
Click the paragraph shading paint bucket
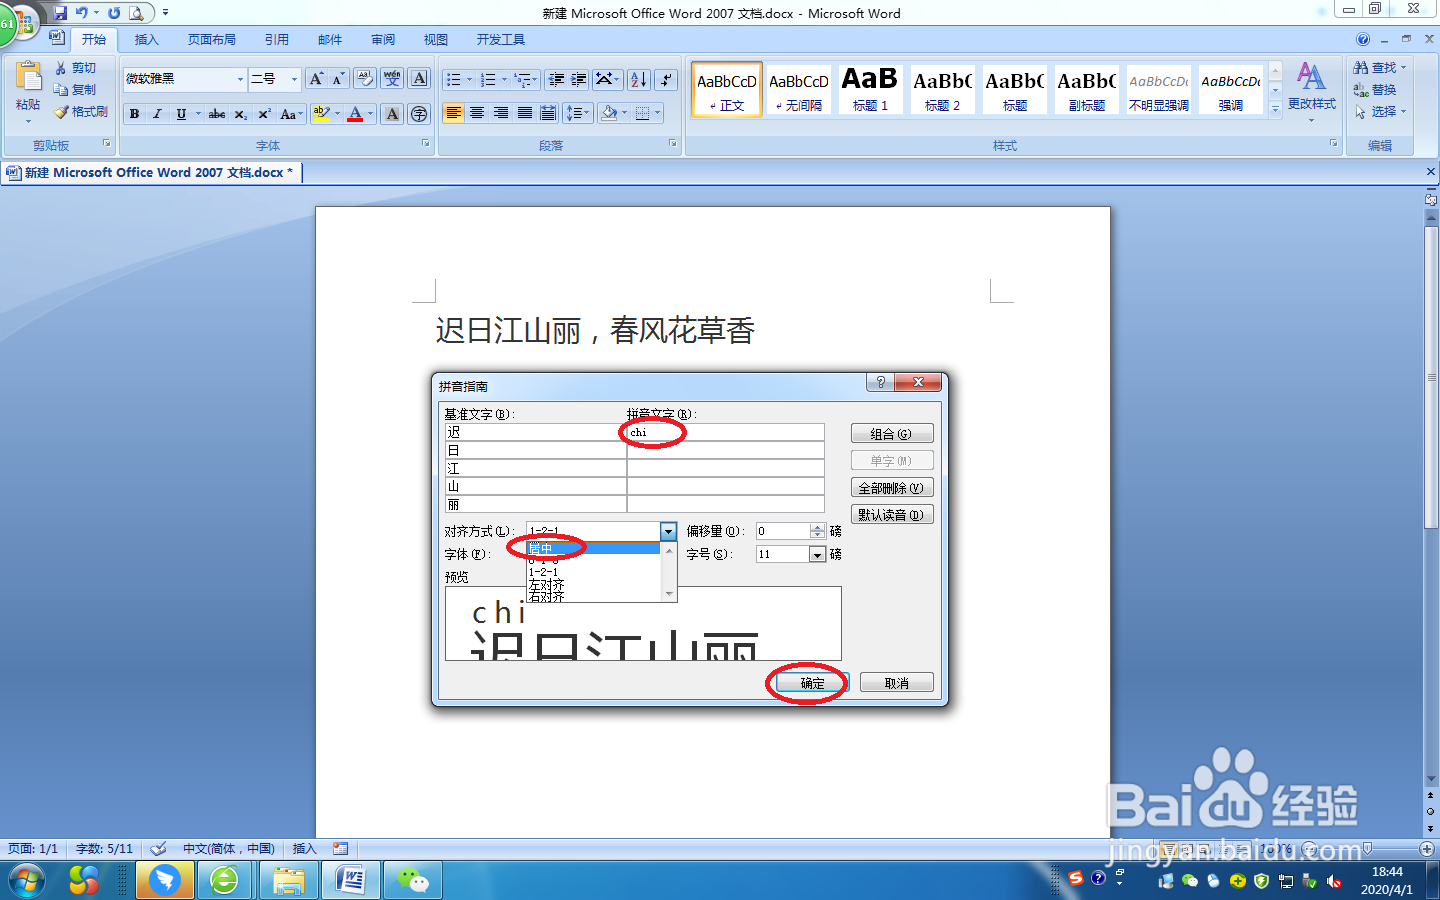(x=609, y=113)
